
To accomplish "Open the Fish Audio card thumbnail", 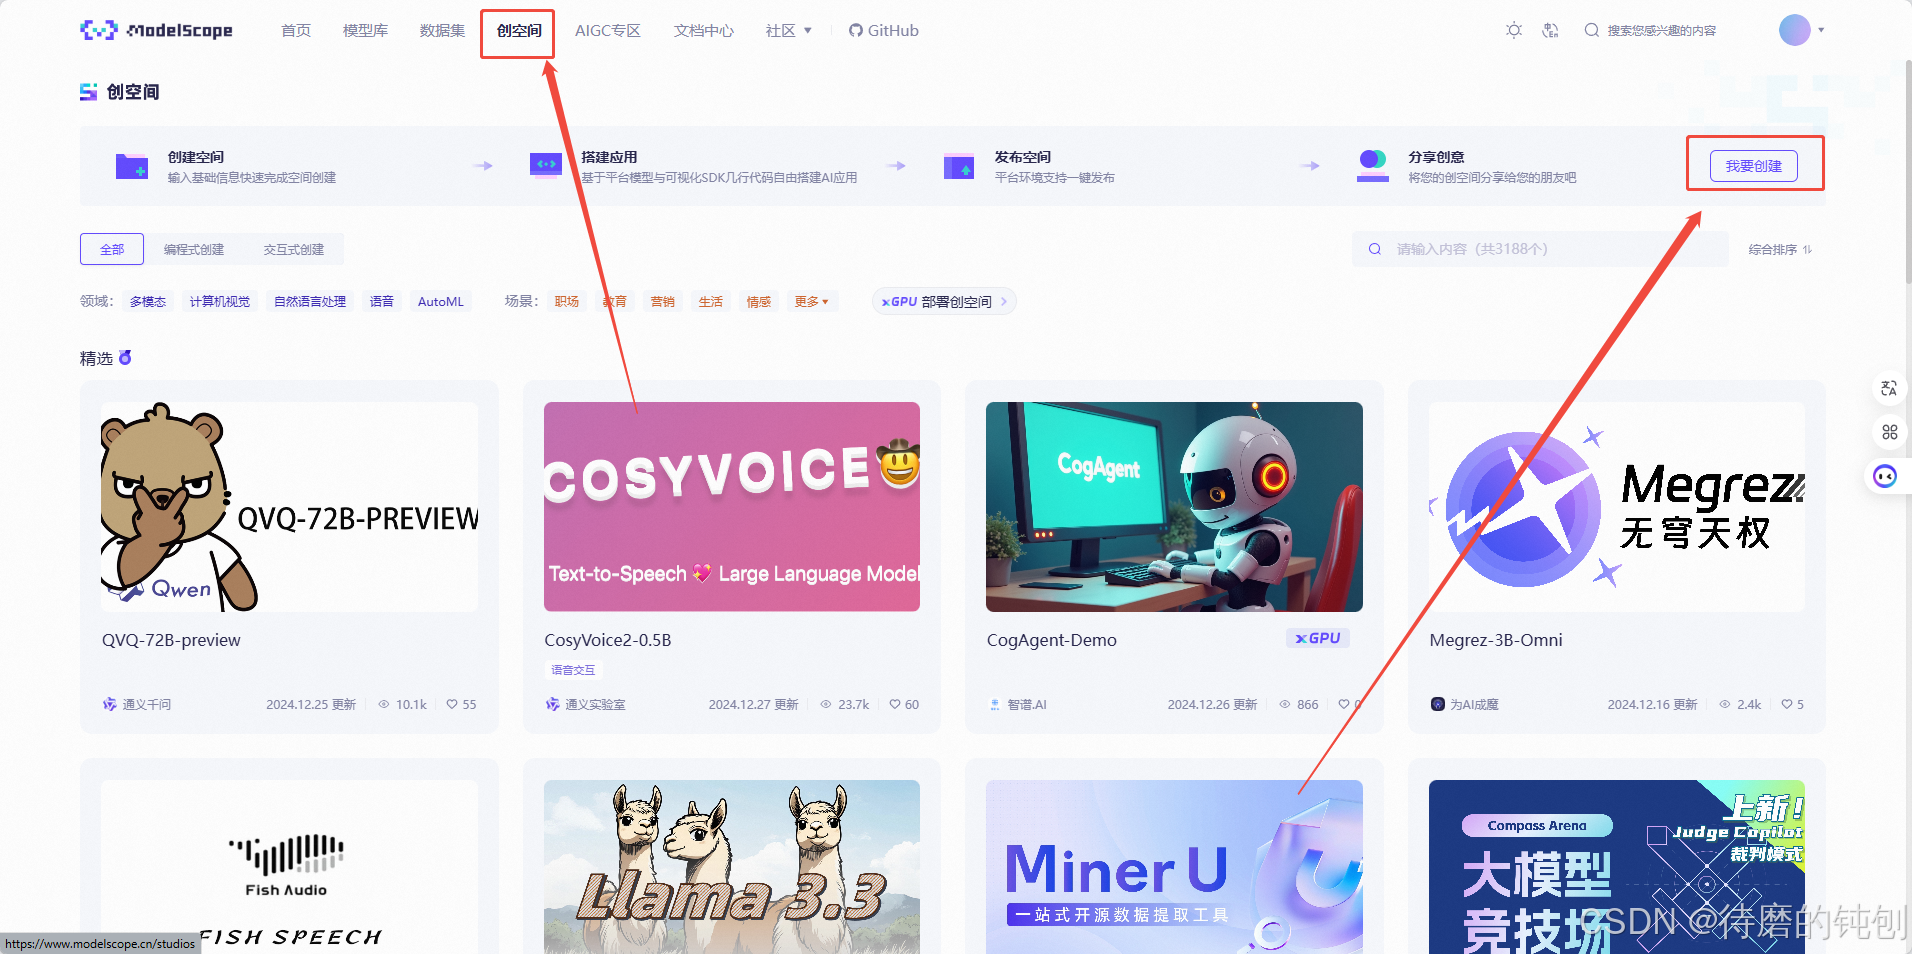I will (290, 867).
